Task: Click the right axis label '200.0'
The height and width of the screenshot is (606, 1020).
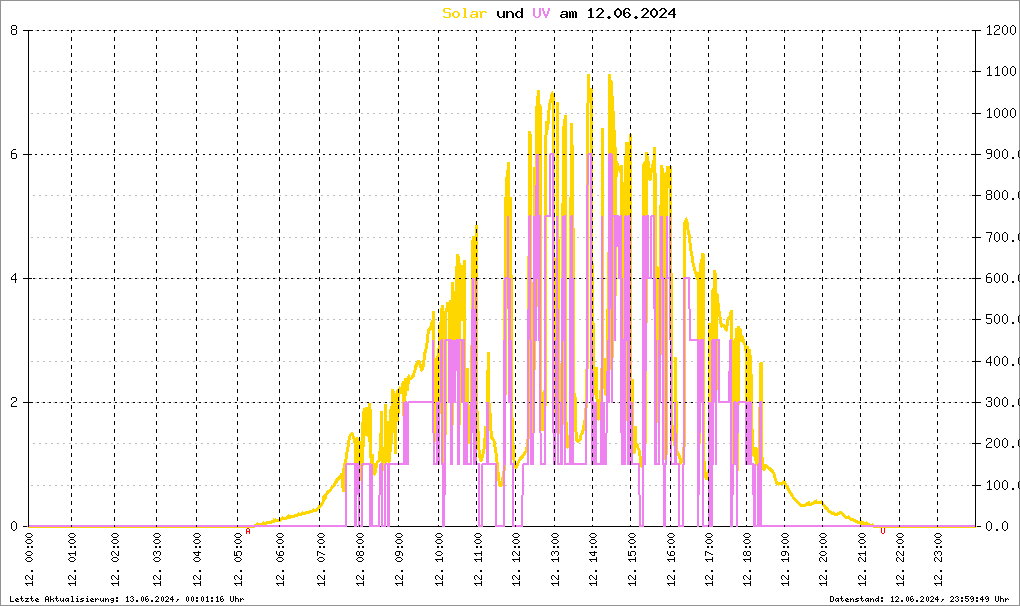Action: click(1000, 443)
